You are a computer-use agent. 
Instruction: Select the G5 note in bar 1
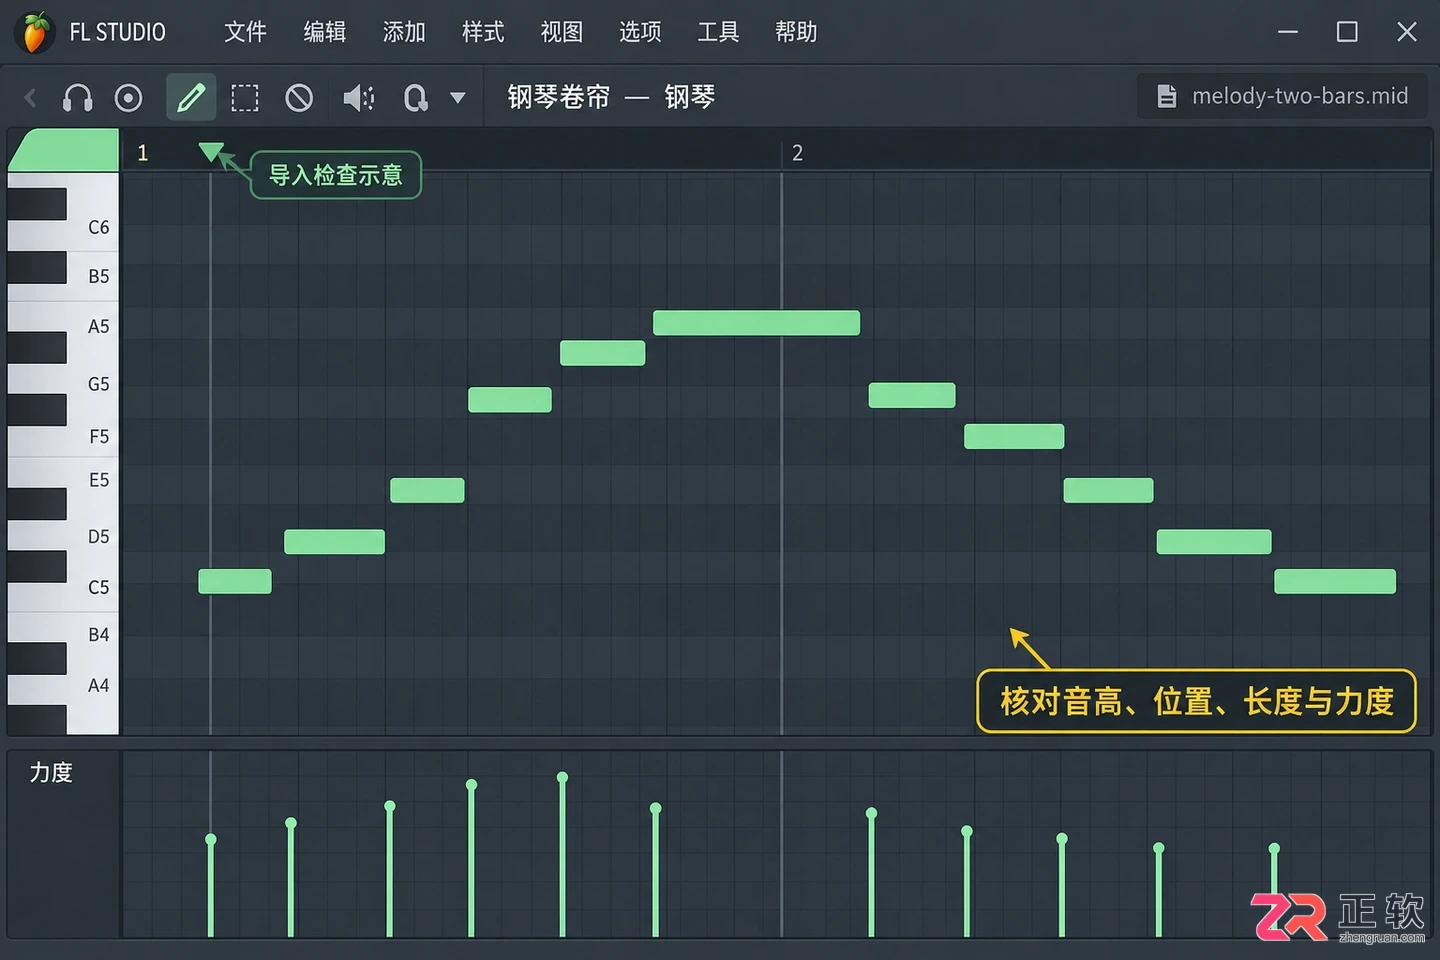click(x=510, y=399)
